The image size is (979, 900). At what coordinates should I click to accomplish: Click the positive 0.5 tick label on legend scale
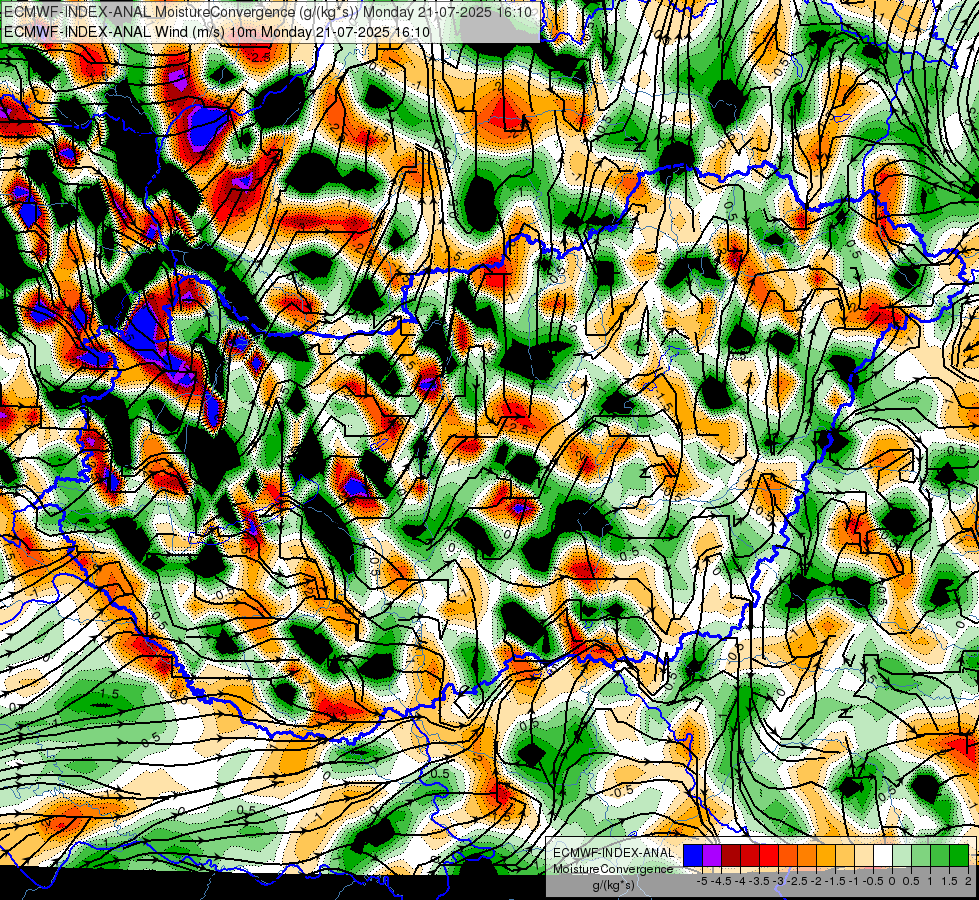coord(911,881)
